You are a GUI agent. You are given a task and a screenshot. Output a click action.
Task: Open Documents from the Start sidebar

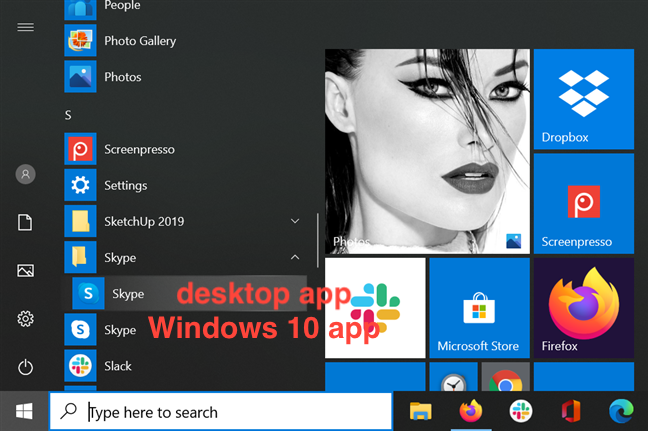tap(25, 222)
